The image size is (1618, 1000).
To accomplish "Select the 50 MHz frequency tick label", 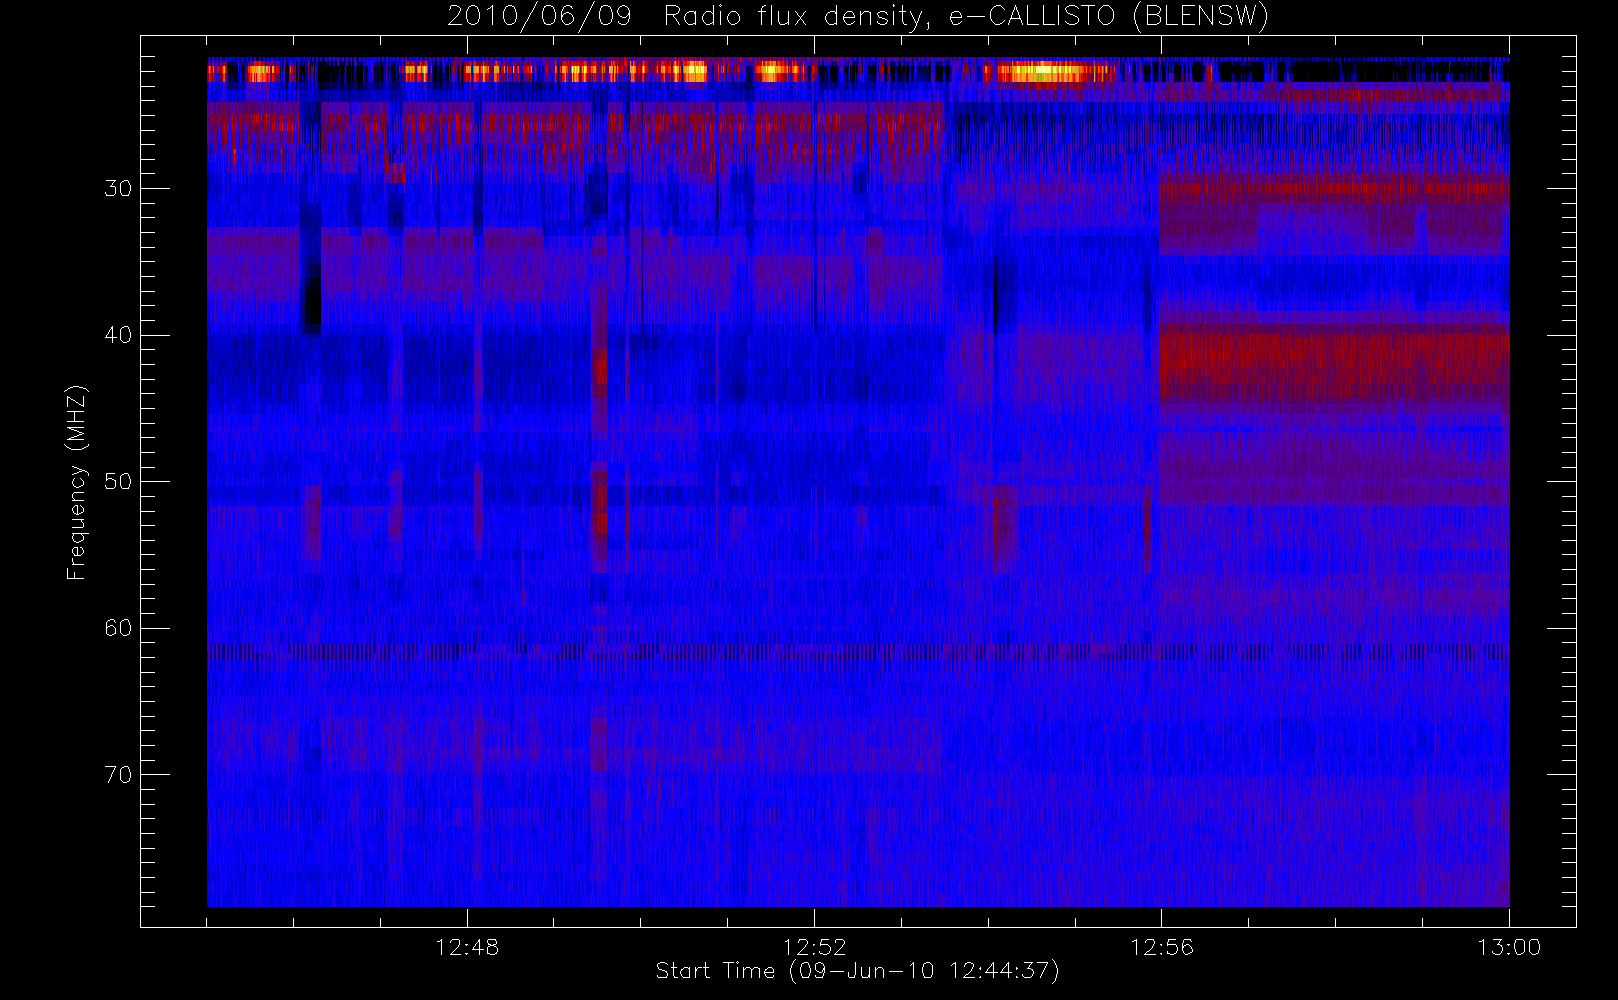I will click(x=118, y=482).
